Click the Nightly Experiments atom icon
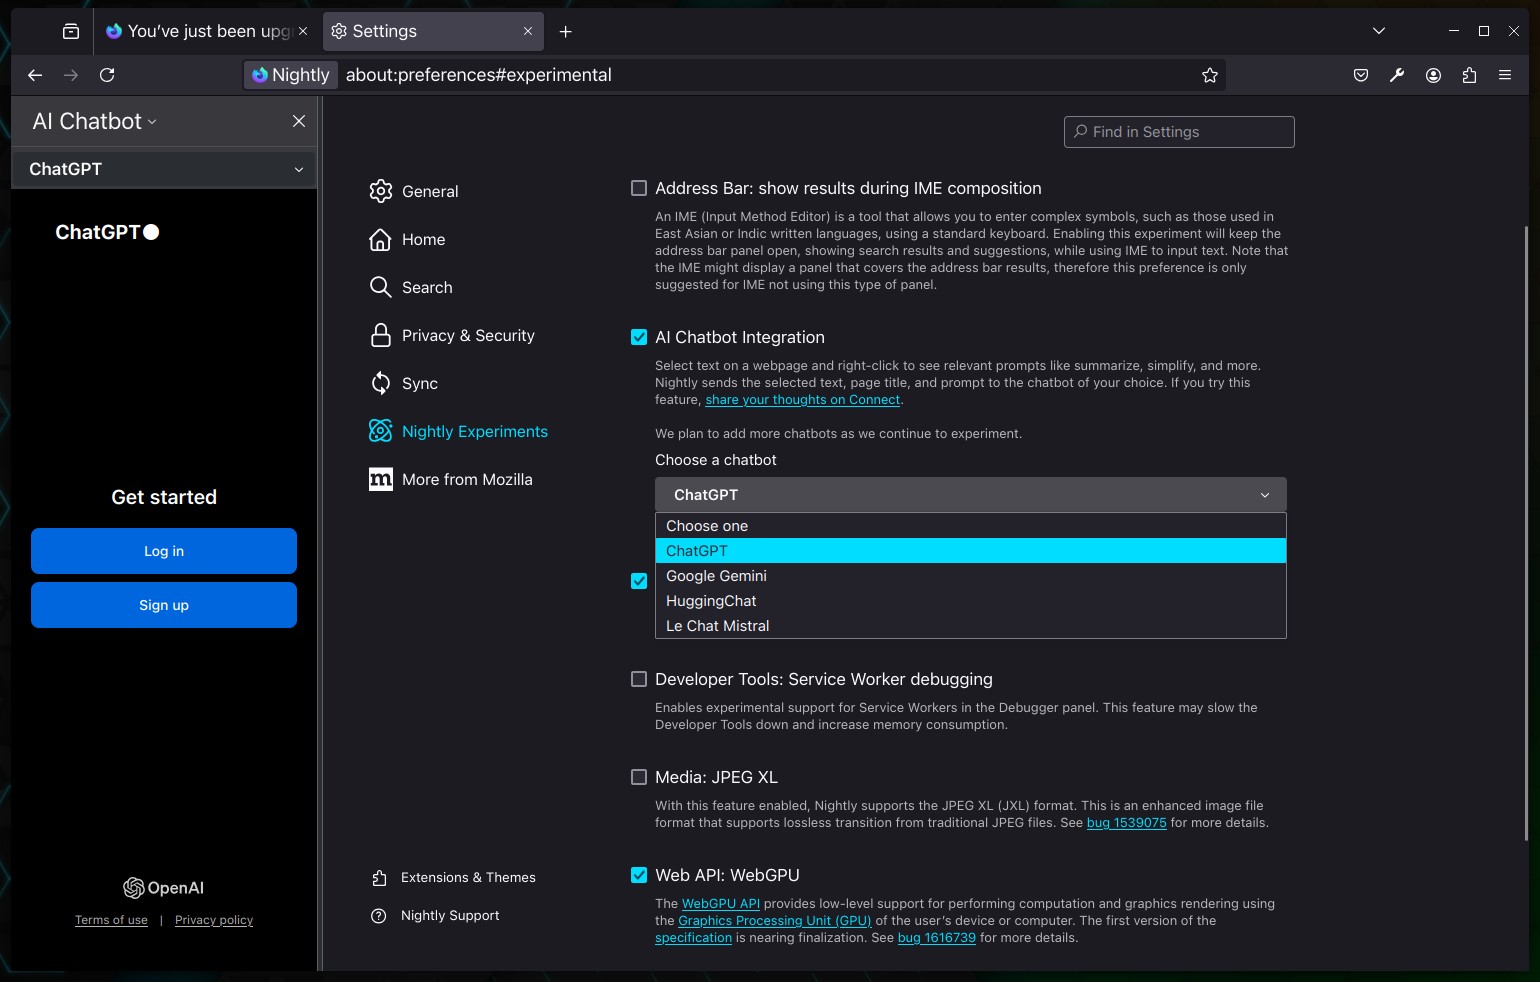The width and height of the screenshot is (1540, 982). coord(380,431)
